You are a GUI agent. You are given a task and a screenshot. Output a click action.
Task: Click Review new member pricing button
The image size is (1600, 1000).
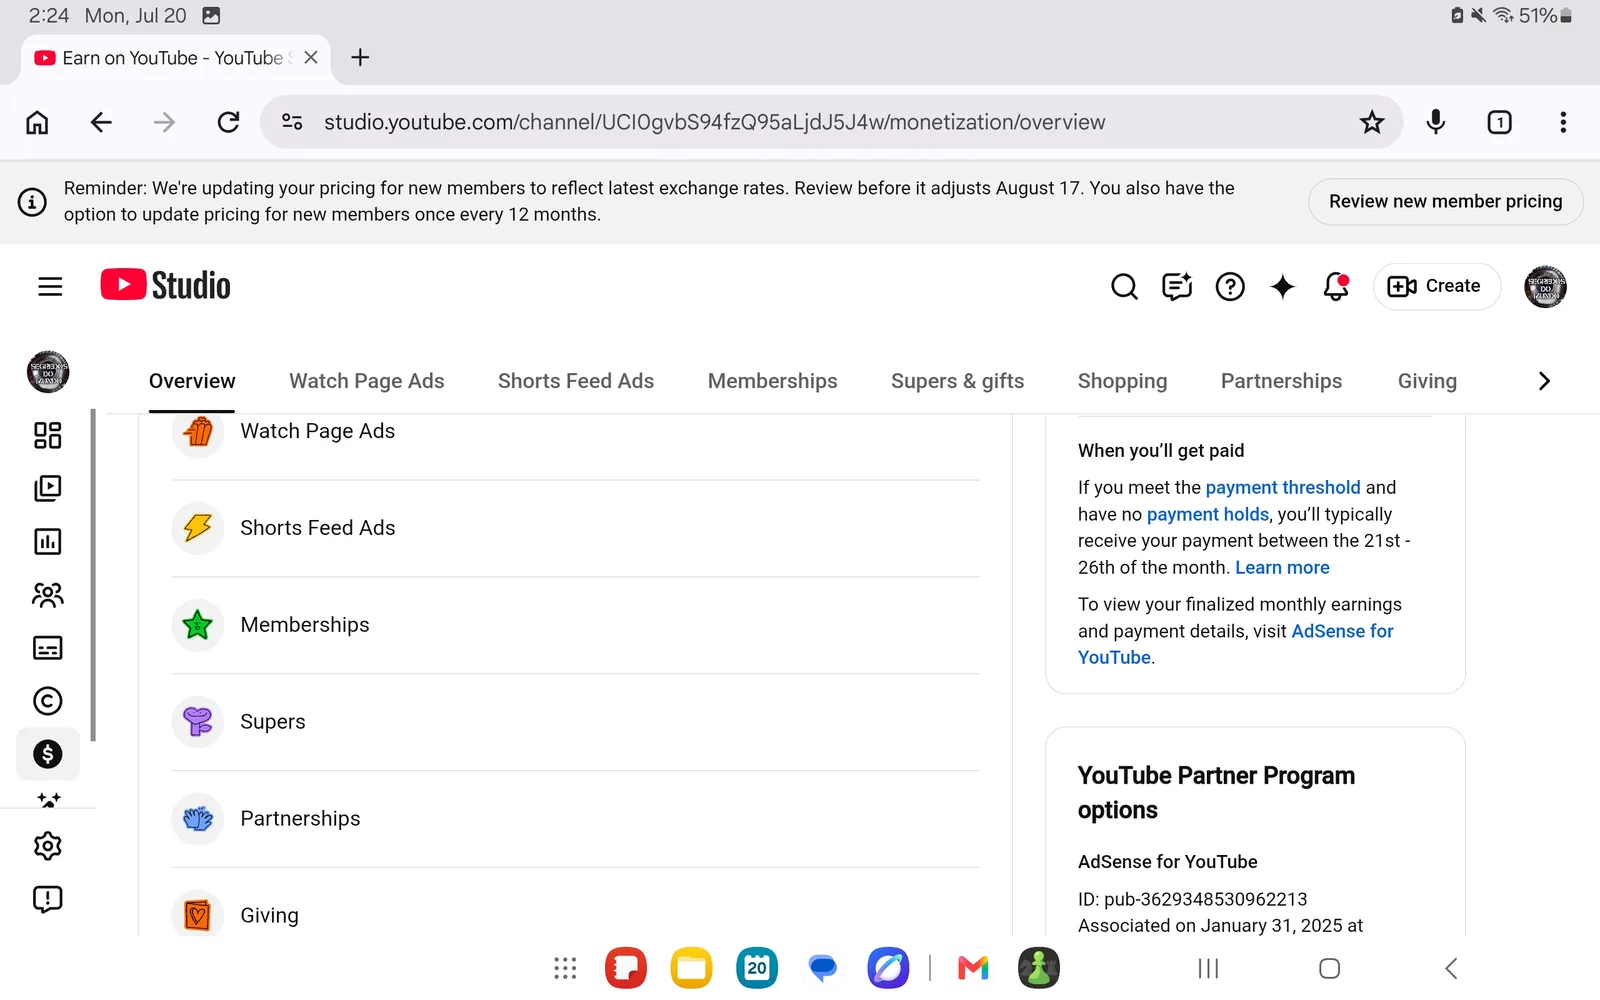coord(1445,201)
